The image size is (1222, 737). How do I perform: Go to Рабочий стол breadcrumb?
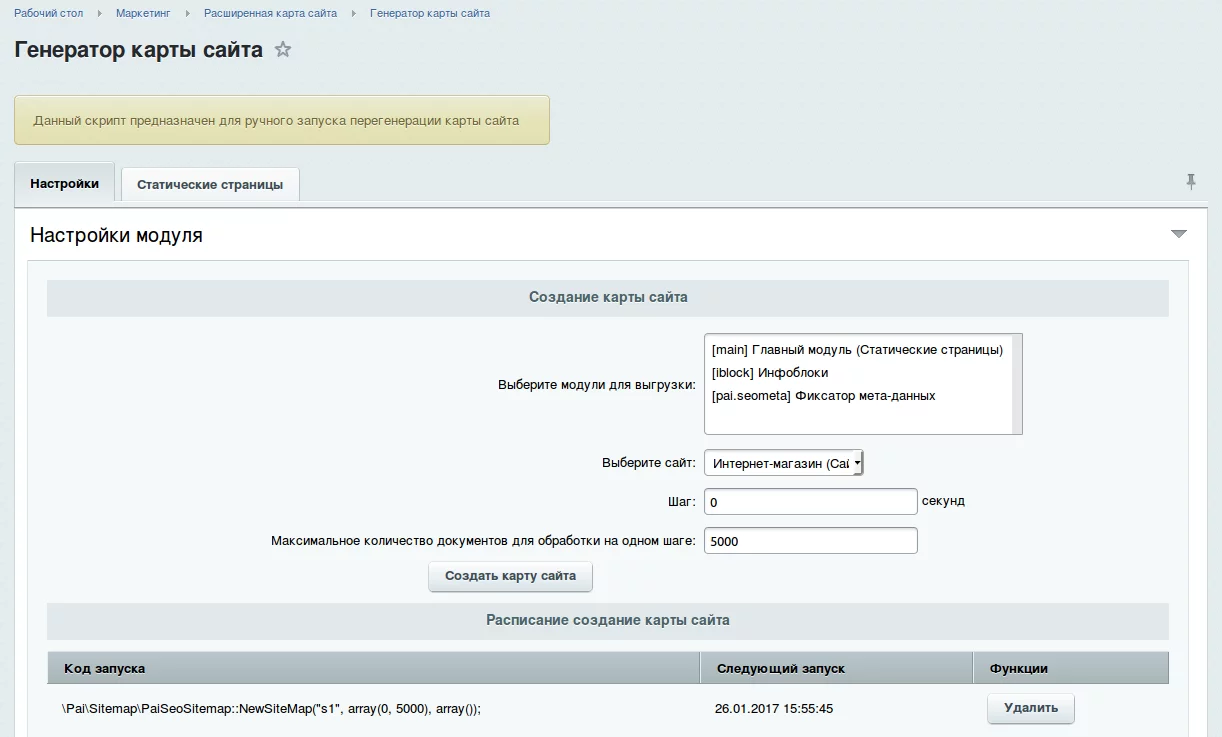coord(49,13)
